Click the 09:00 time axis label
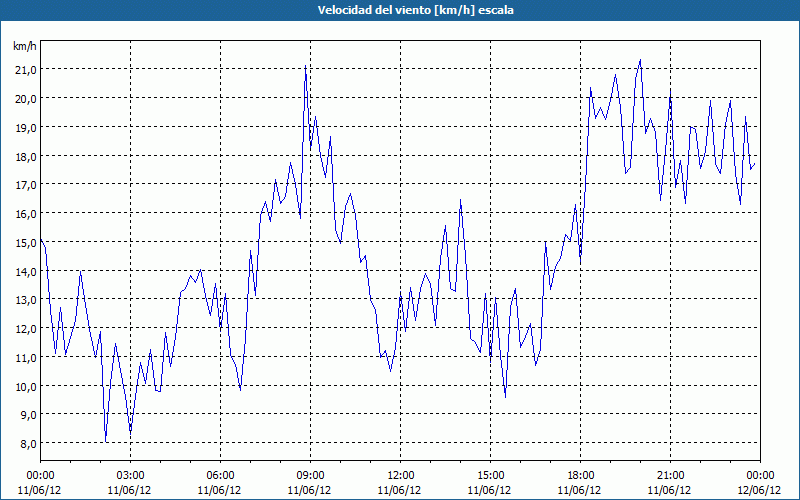The height and width of the screenshot is (500, 800). [x=310, y=476]
